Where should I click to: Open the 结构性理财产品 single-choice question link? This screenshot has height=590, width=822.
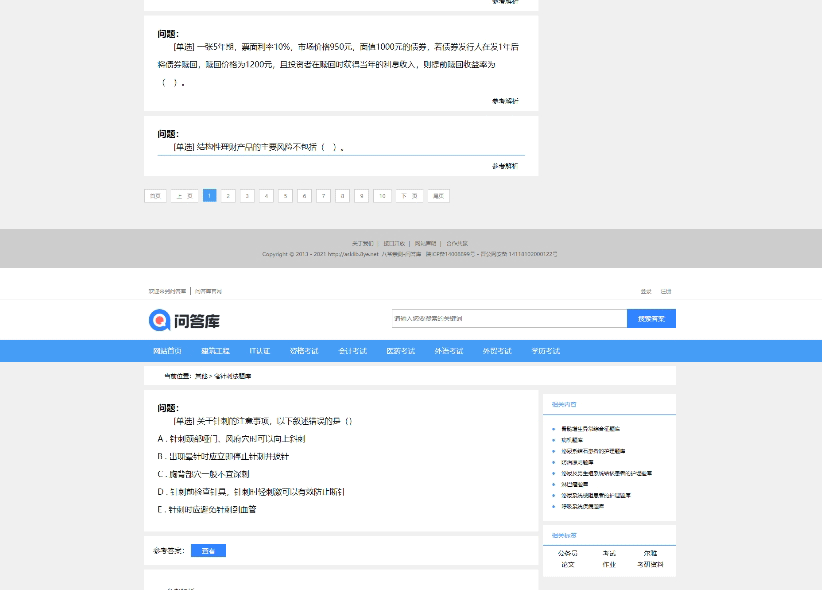[x=259, y=147]
